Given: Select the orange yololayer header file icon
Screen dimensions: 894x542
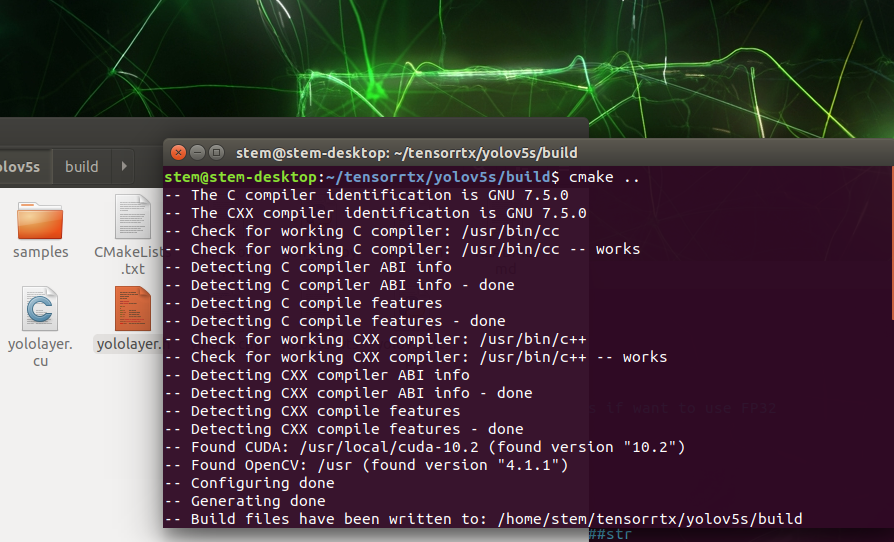Looking at the screenshot, I should tap(133, 308).
